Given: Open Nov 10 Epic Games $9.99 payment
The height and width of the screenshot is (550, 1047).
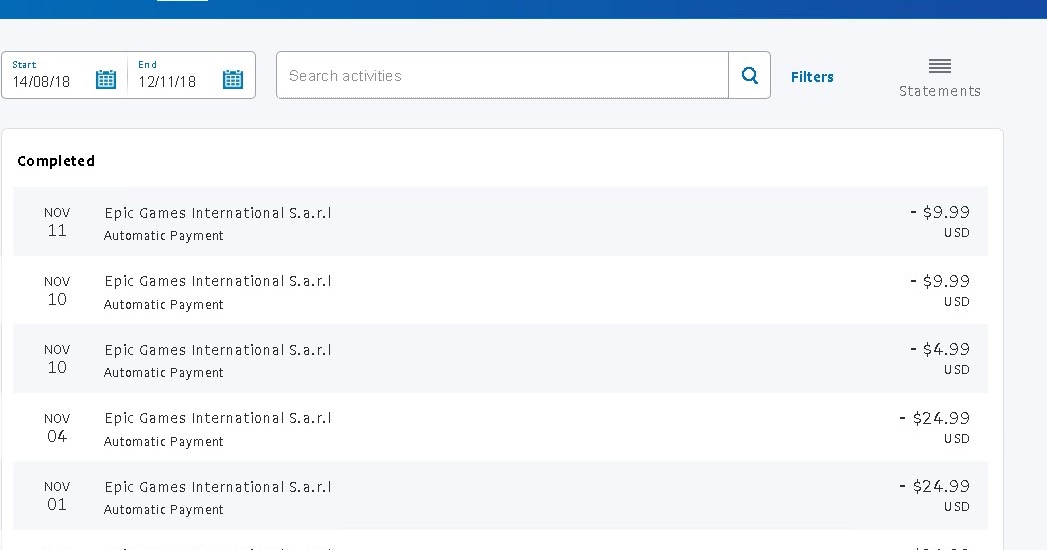Looking at the screenshot, I should tap(500, 290).
